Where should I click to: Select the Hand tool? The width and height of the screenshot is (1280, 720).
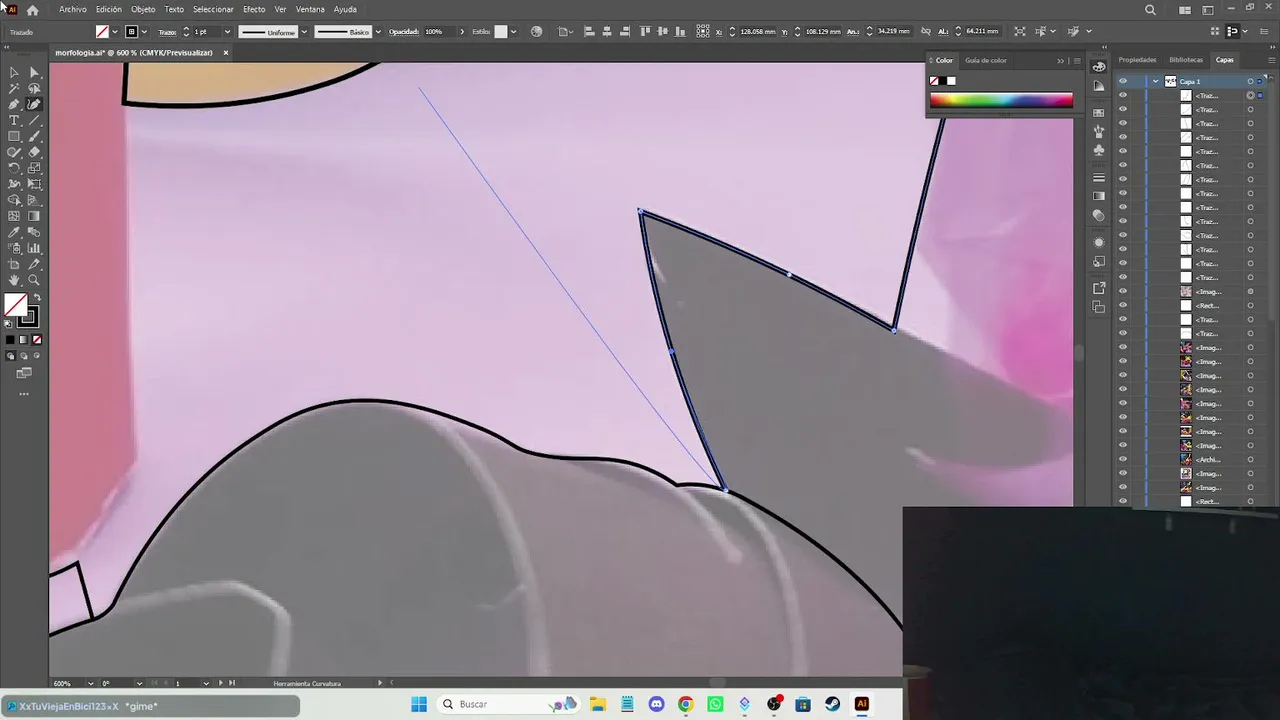pyautogui.click(x=14, y=280)
